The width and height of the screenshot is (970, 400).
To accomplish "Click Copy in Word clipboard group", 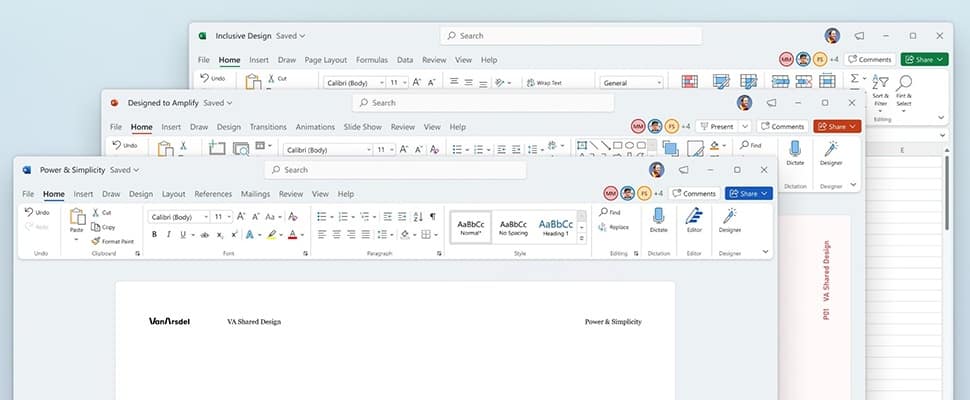I will click(x=103, y=227).
